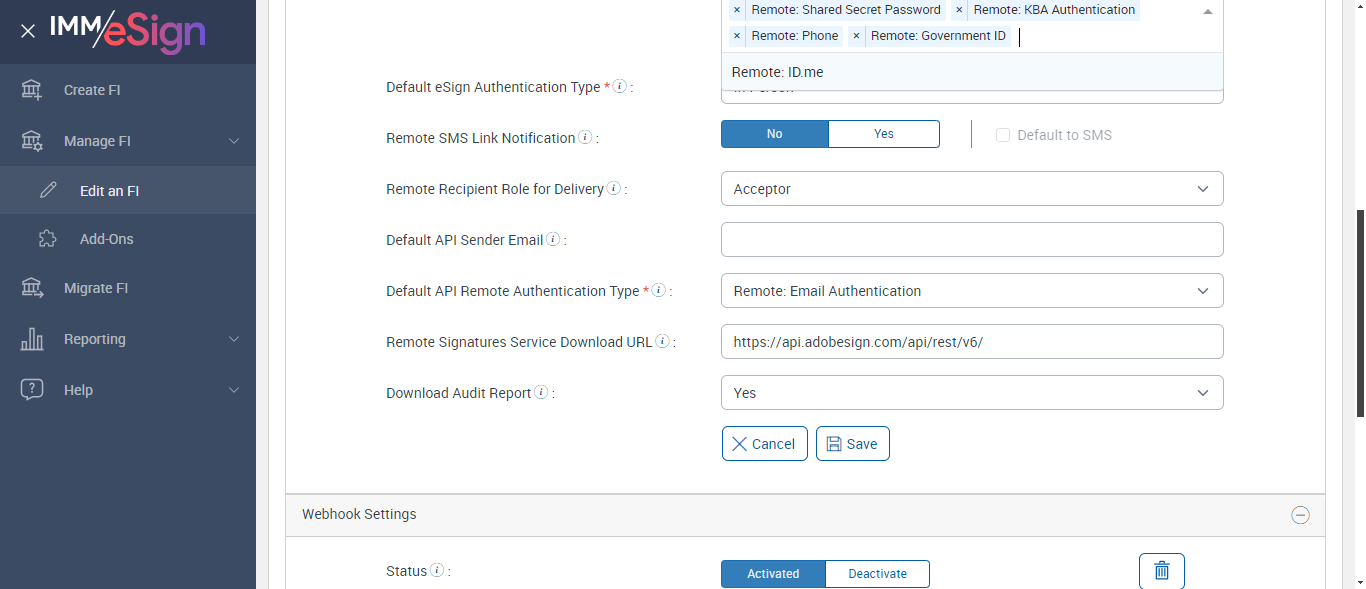
Task: Open Default API Remote Authentication Type dropdown
Action: tap(971, 291)
